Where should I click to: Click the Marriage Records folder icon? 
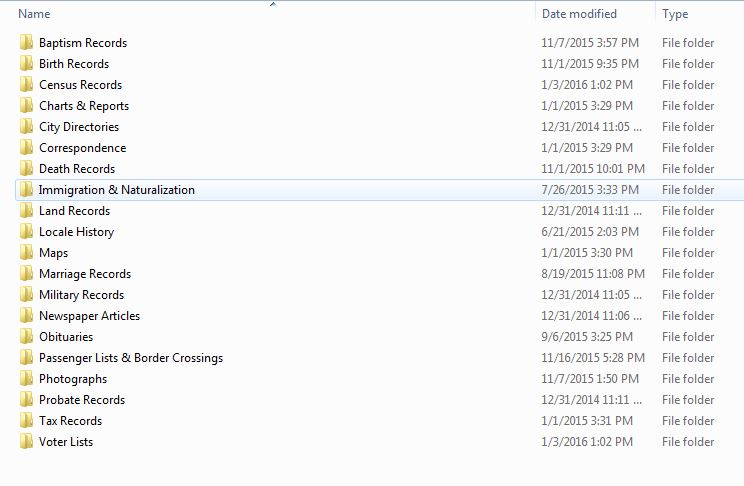(27, 273)
